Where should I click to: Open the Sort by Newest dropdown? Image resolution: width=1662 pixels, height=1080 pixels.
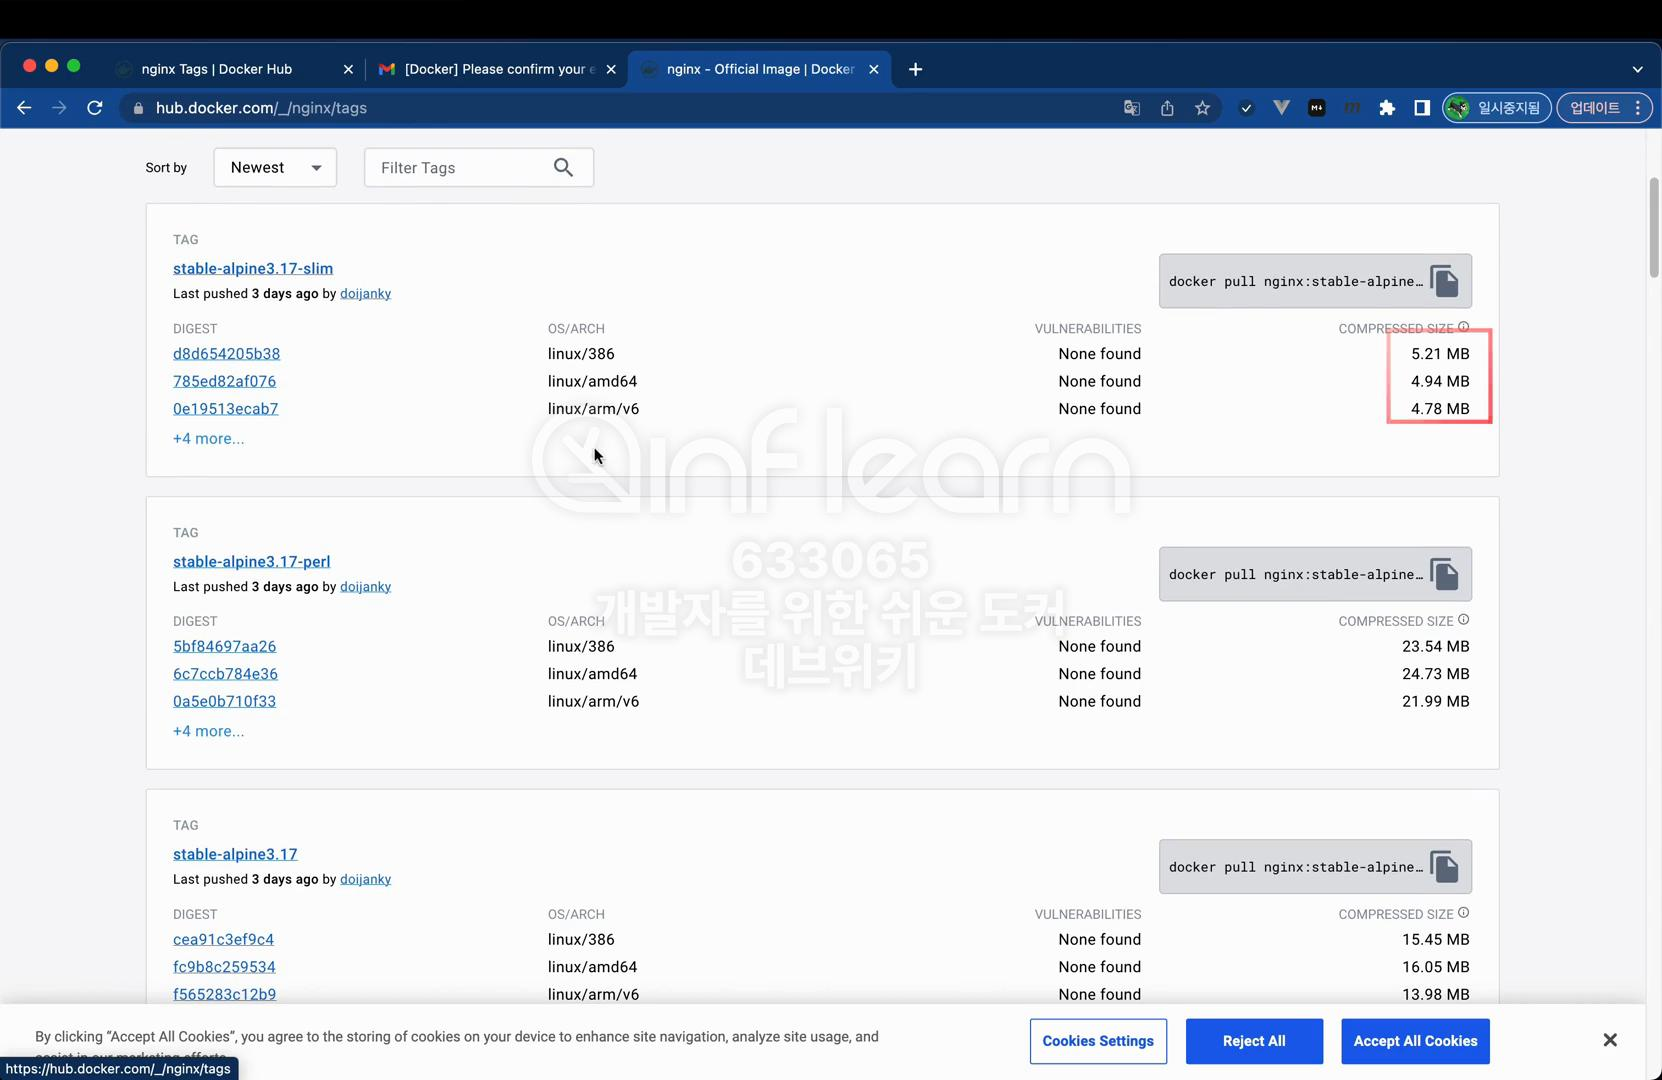(x=275, y=168)
